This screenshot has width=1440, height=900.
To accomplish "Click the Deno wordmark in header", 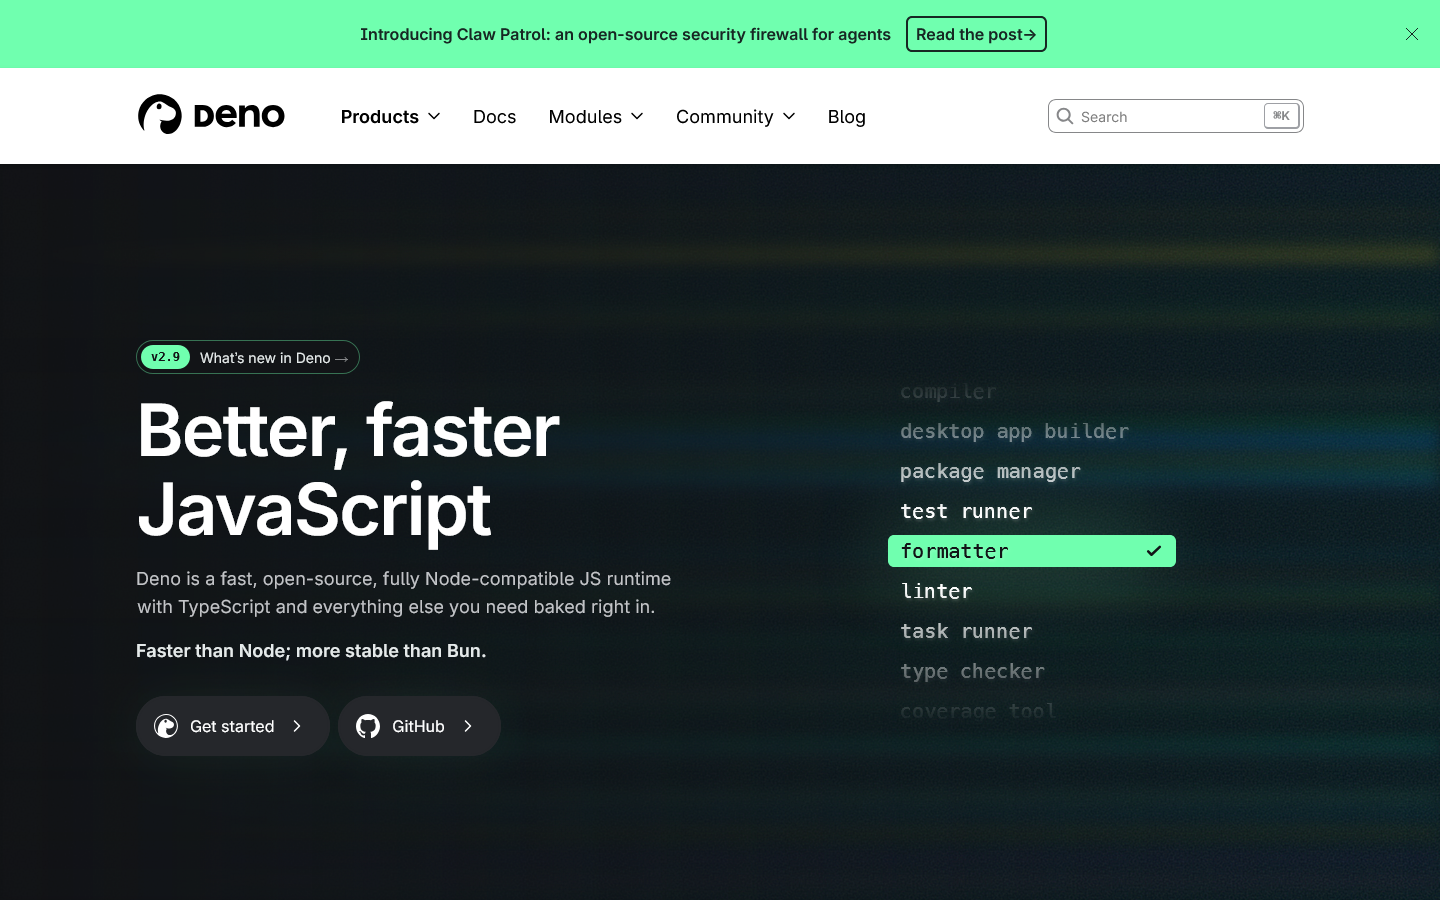I will click(x=239, y=116).
